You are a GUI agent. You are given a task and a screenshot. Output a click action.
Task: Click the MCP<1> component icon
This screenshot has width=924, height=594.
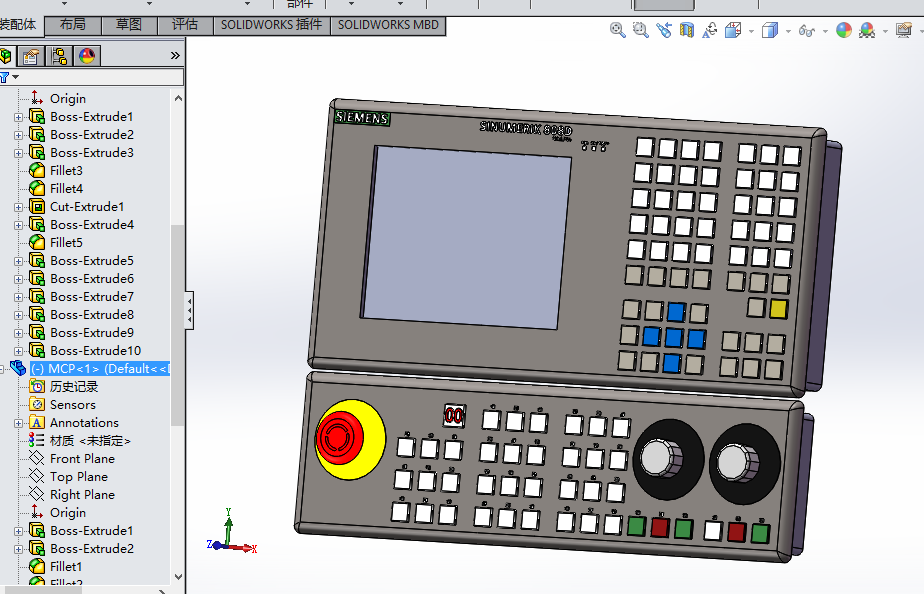coord(18,368)
